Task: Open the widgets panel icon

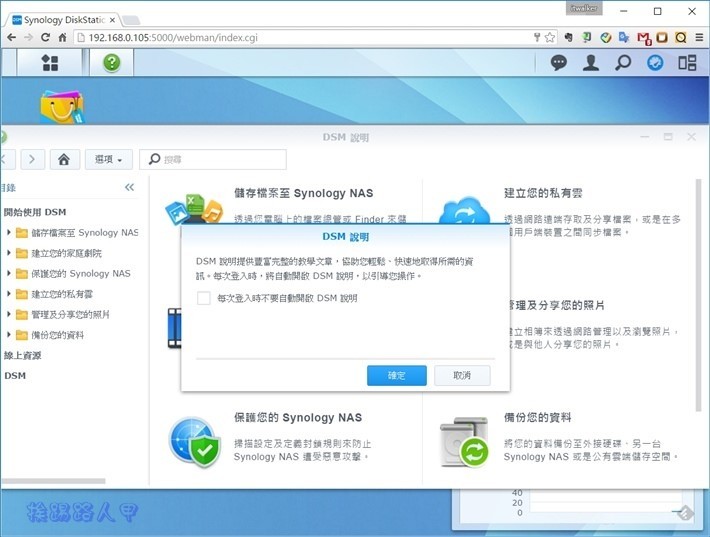Action: (x=687, y=62)
